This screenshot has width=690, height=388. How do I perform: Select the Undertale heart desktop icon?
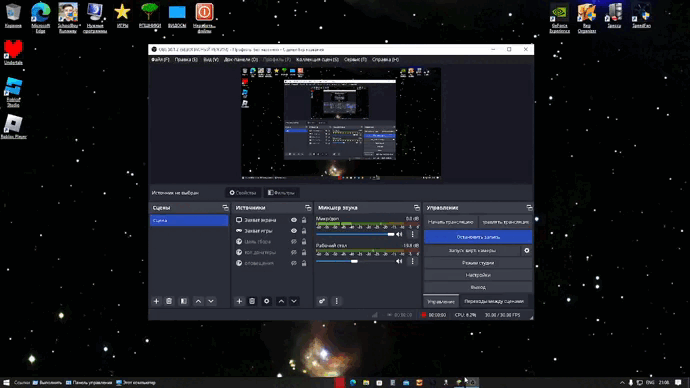(13, 52)
